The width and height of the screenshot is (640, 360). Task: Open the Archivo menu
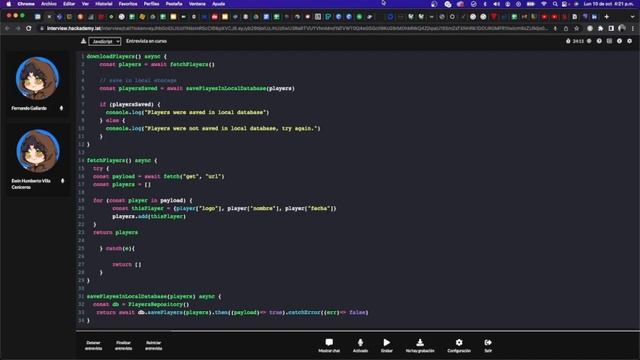49,4
